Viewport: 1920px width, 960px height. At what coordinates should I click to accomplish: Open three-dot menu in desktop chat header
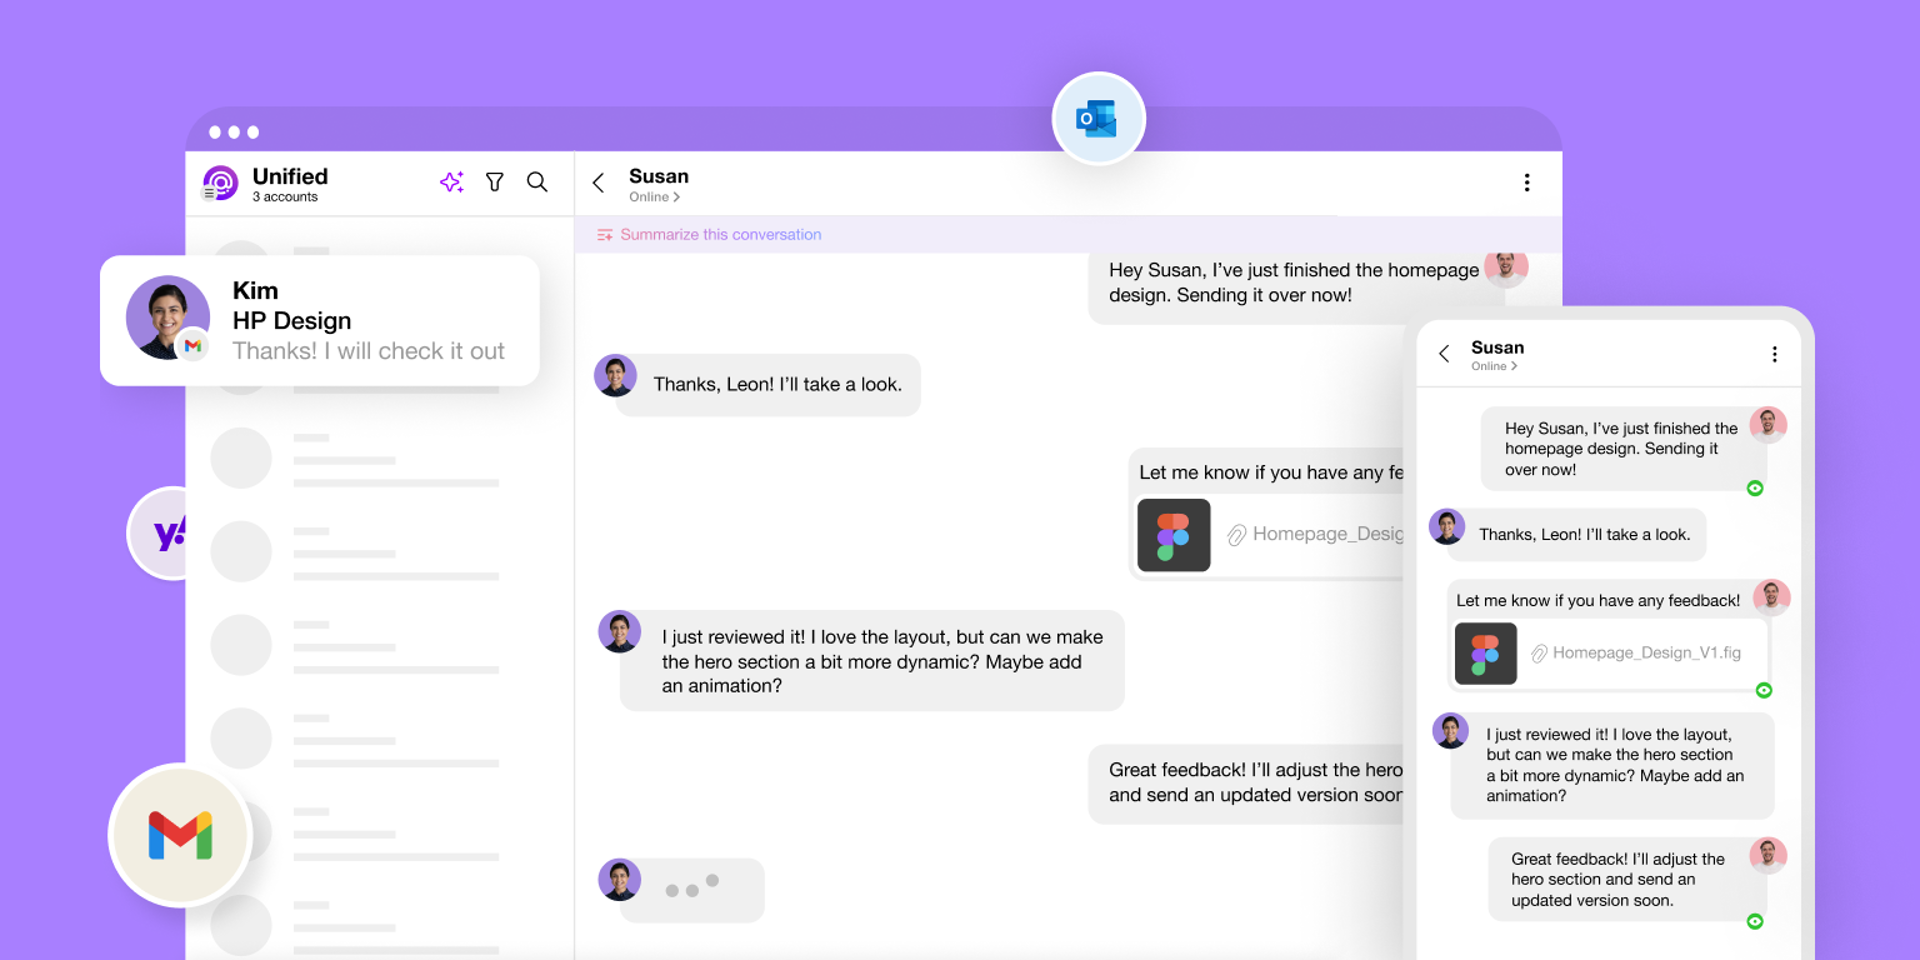click(x=1526, y=182)
